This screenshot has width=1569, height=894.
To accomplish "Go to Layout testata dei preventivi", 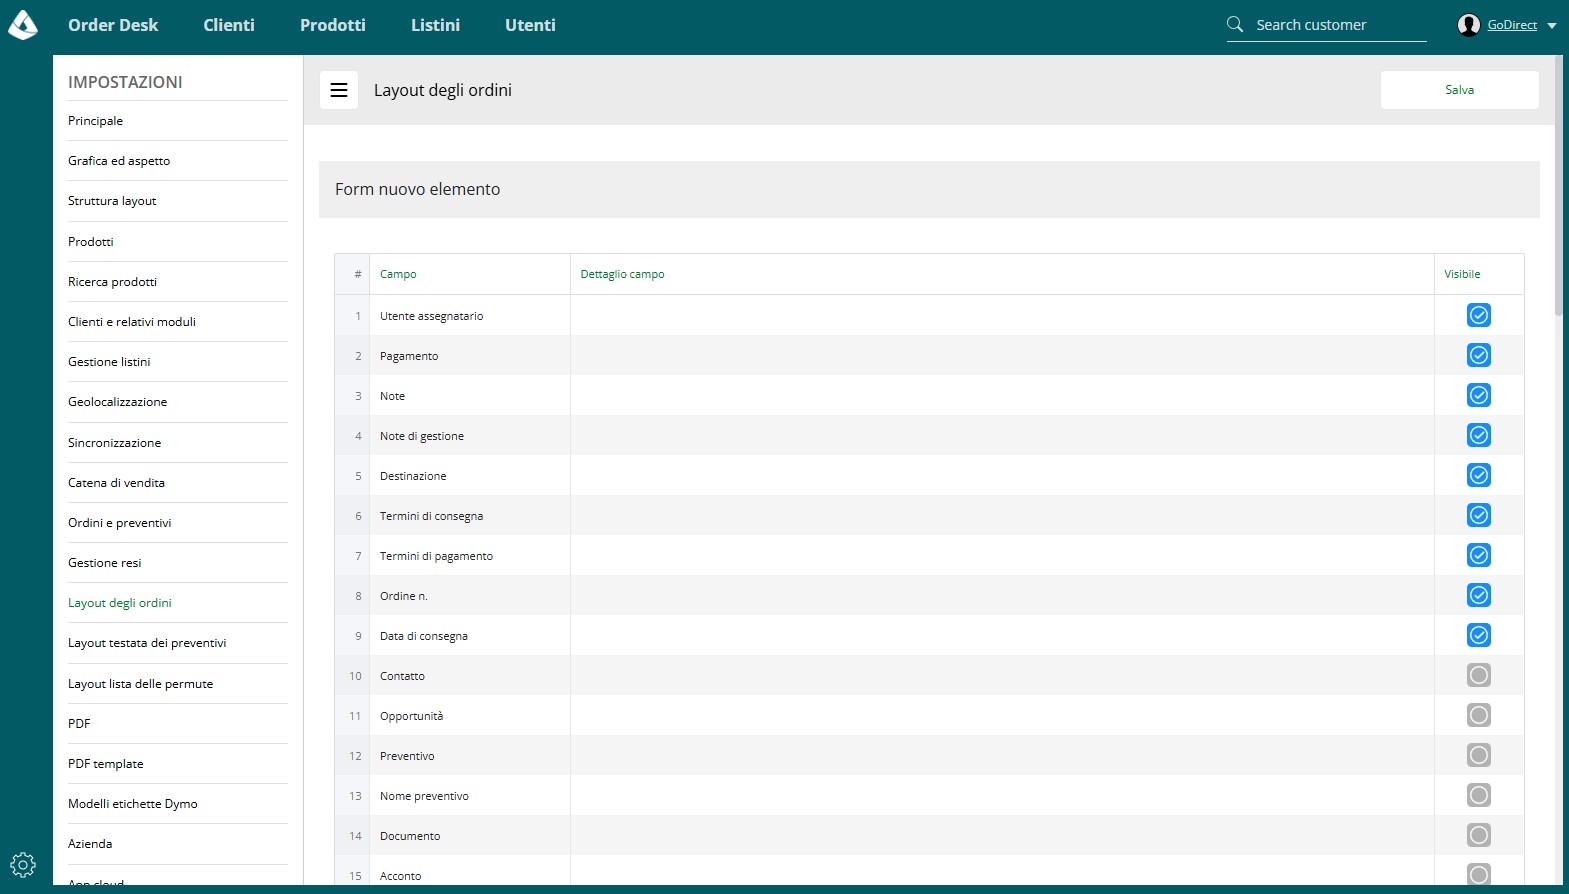I will [147, 643].
